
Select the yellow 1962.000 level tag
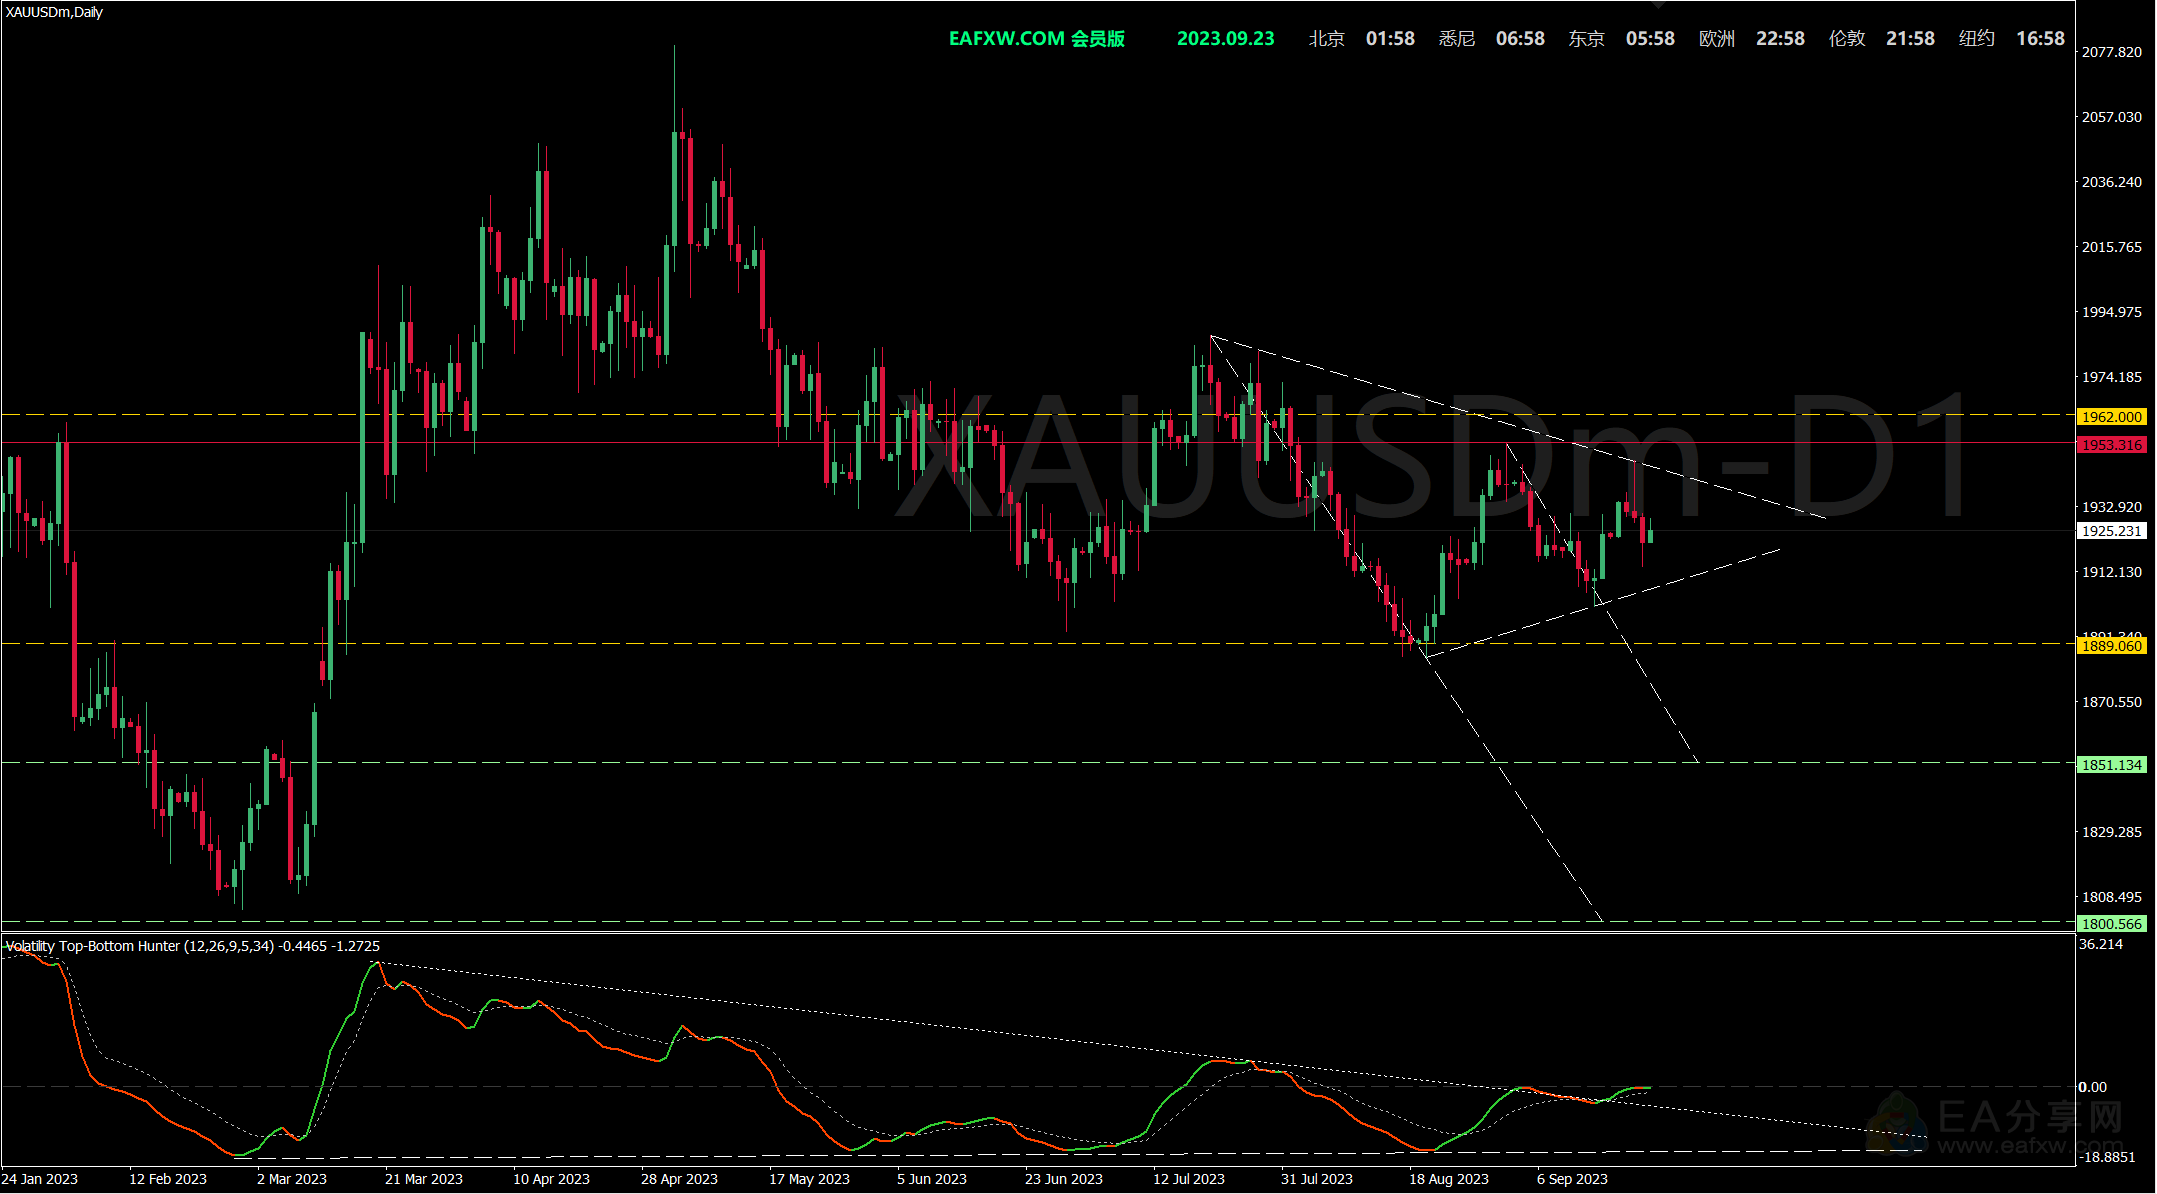pos(2112,417)
